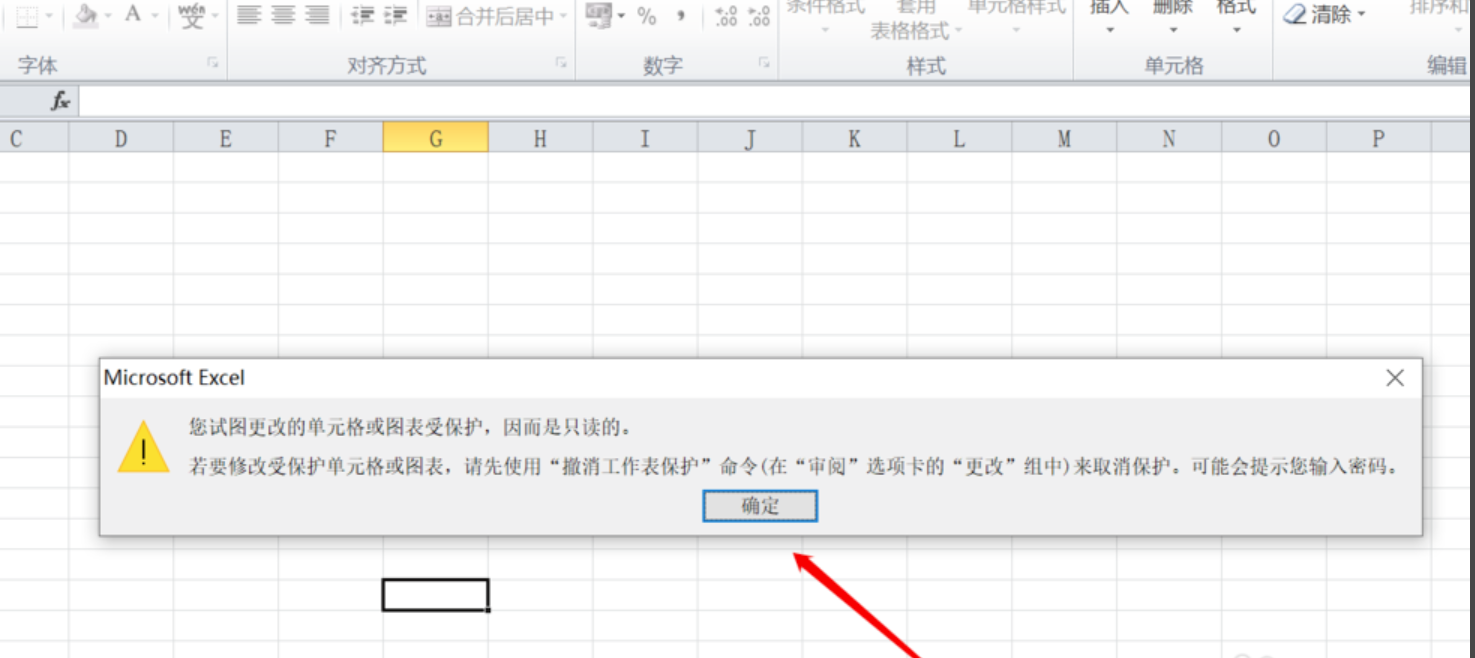Click the decrease indent icon
1475x658 pixels.
pos(362,15)
